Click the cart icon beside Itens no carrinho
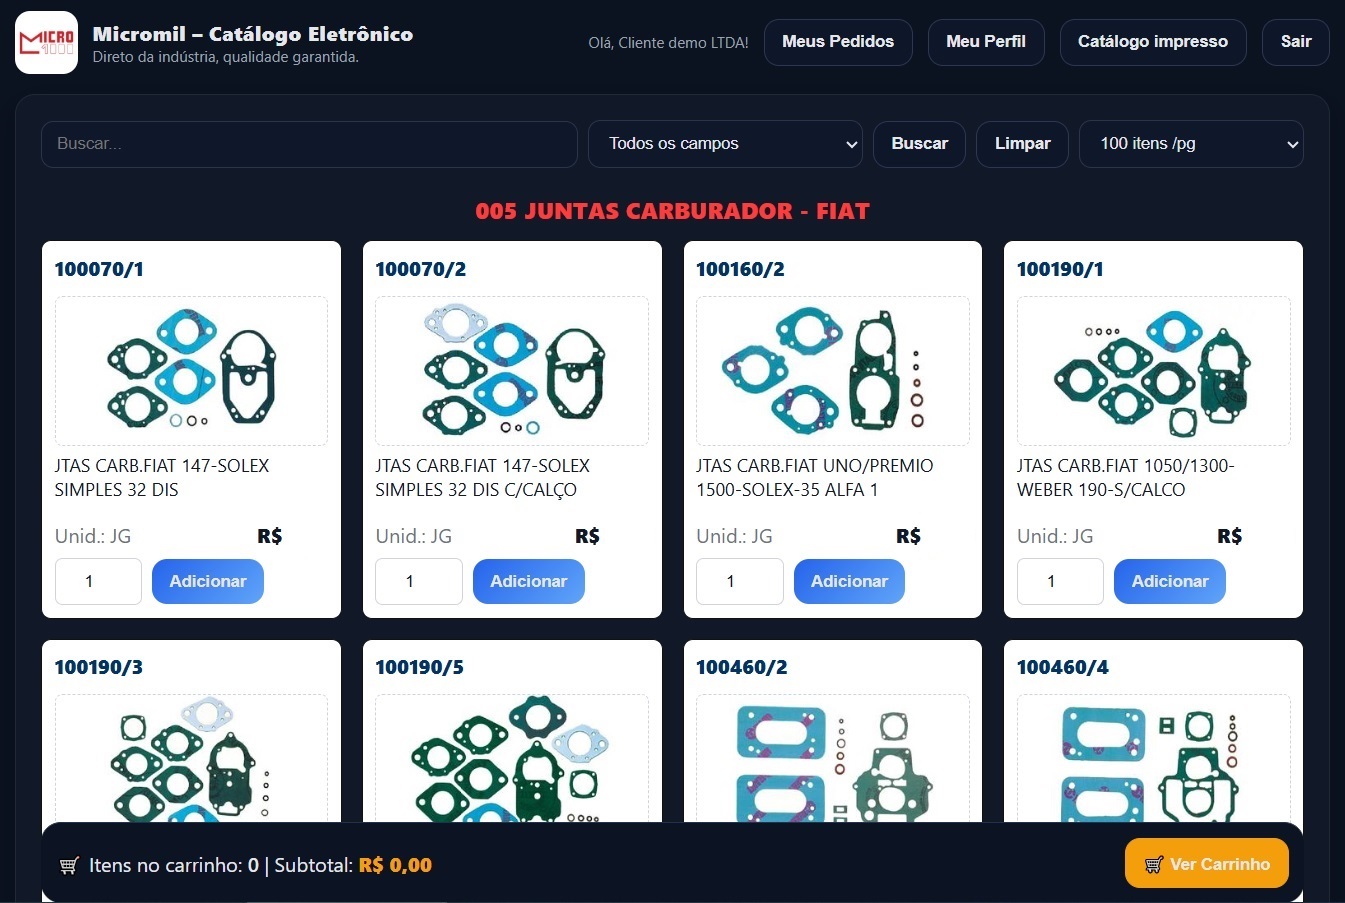This screenshot has height=903, width=1345. pyautogui.click(x=69, y=866)
